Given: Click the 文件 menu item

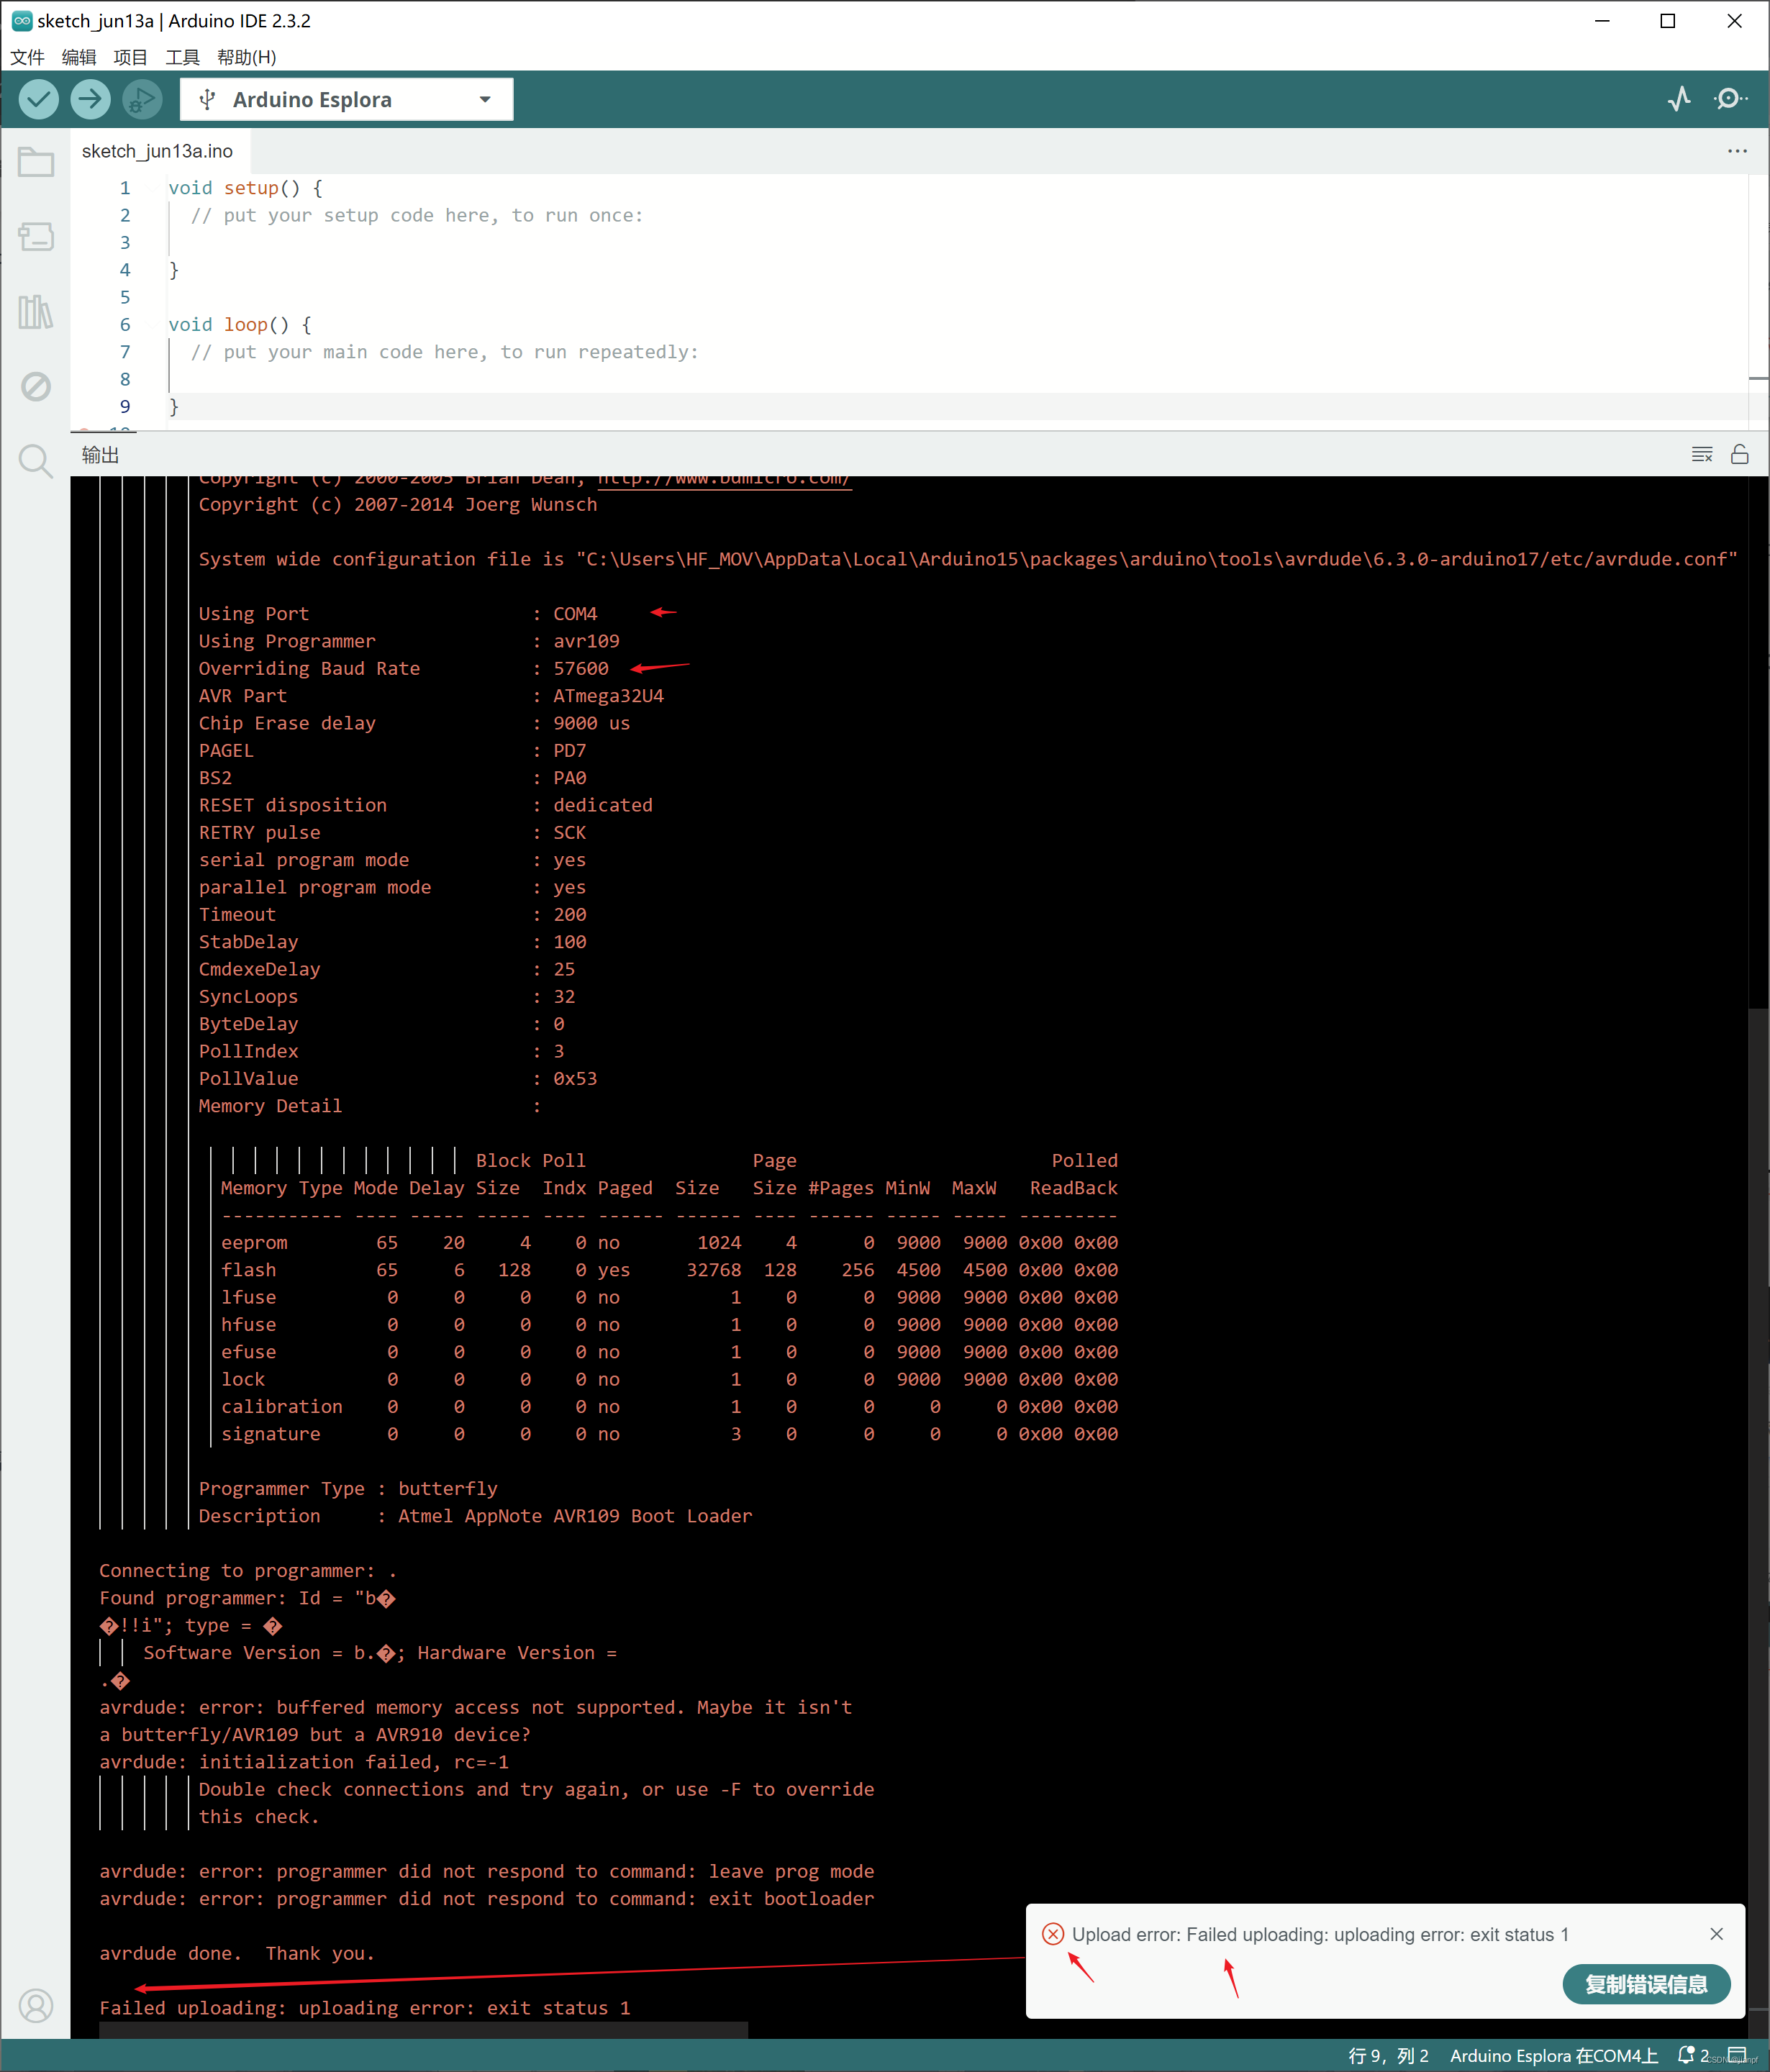Looking at the screenshot, I should (x=28, y=56).
